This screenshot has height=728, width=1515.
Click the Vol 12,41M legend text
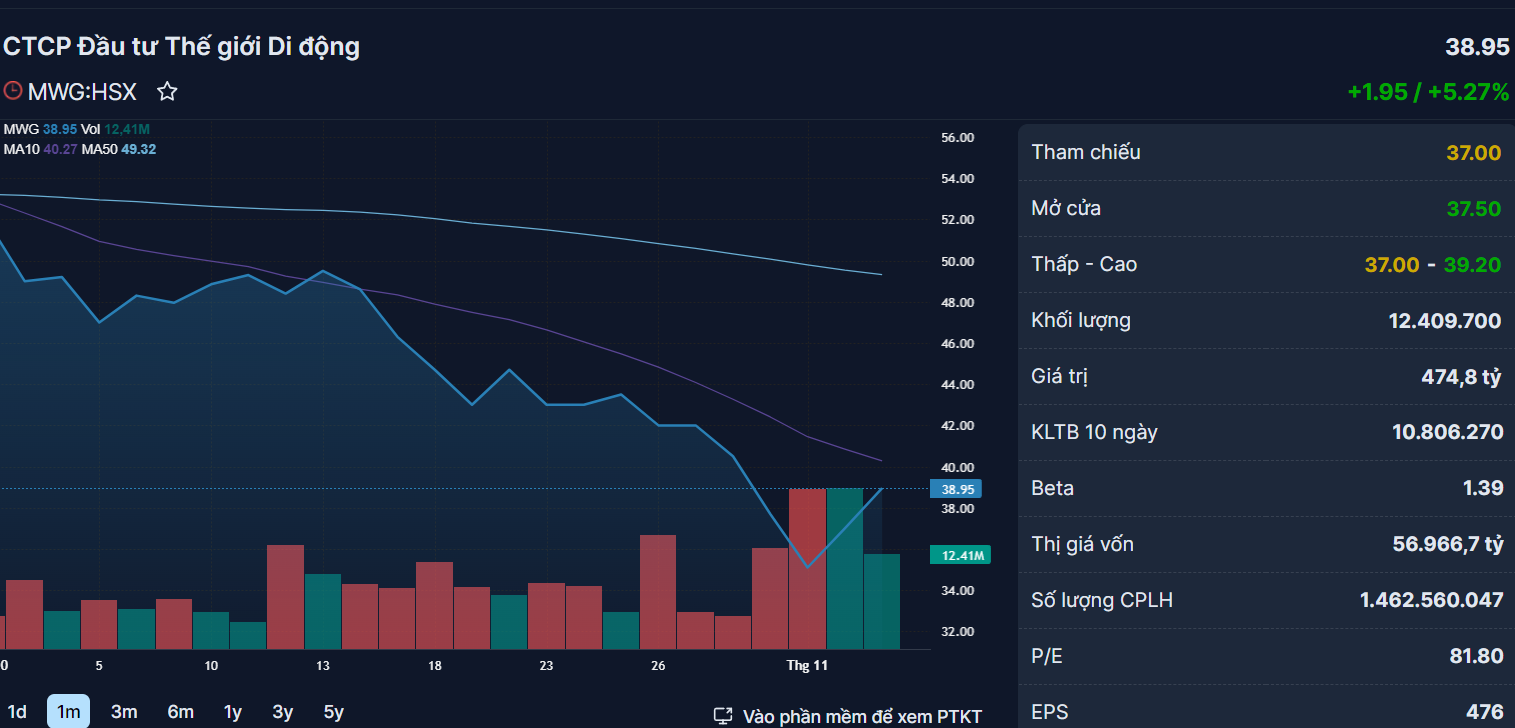[116, 129]
